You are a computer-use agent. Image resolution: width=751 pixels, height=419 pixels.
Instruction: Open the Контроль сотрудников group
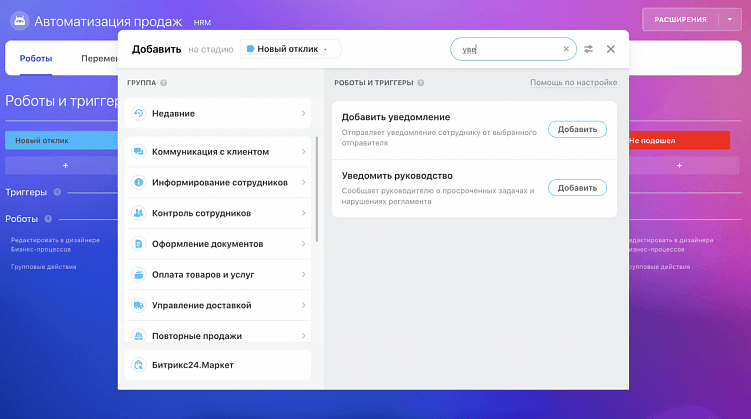[218, 213]
